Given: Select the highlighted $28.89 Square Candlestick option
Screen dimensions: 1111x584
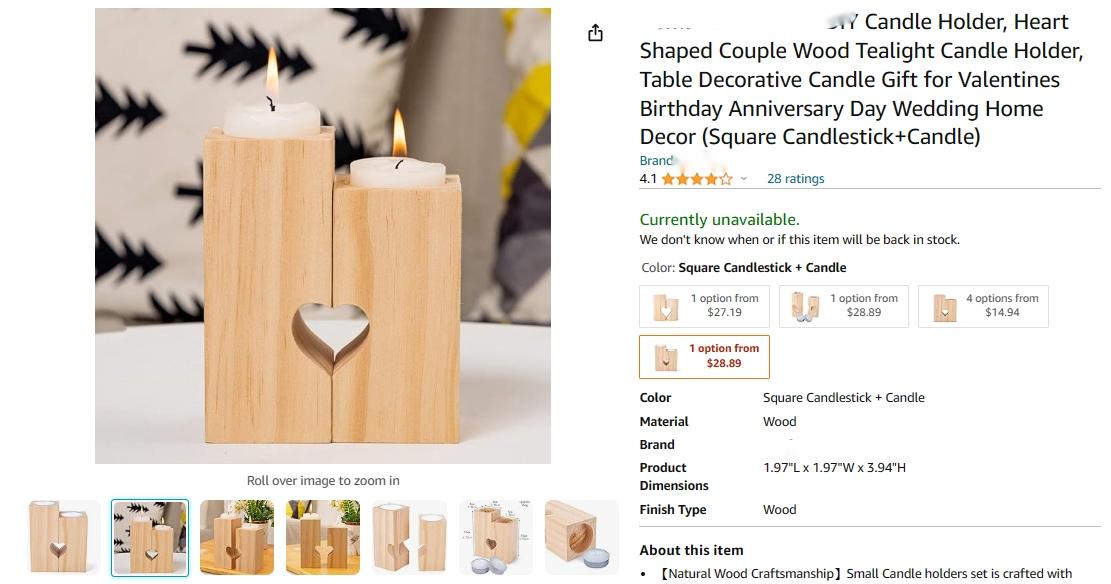Looking at the screenshot, I should [704, 356].
